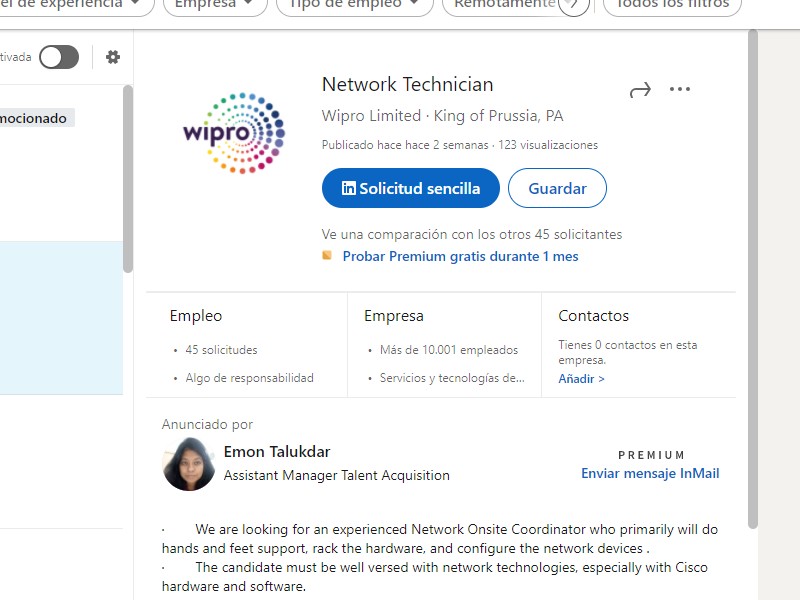Click the Wipro company logo
The image size is (800, 600).
[x=234, y=133]
